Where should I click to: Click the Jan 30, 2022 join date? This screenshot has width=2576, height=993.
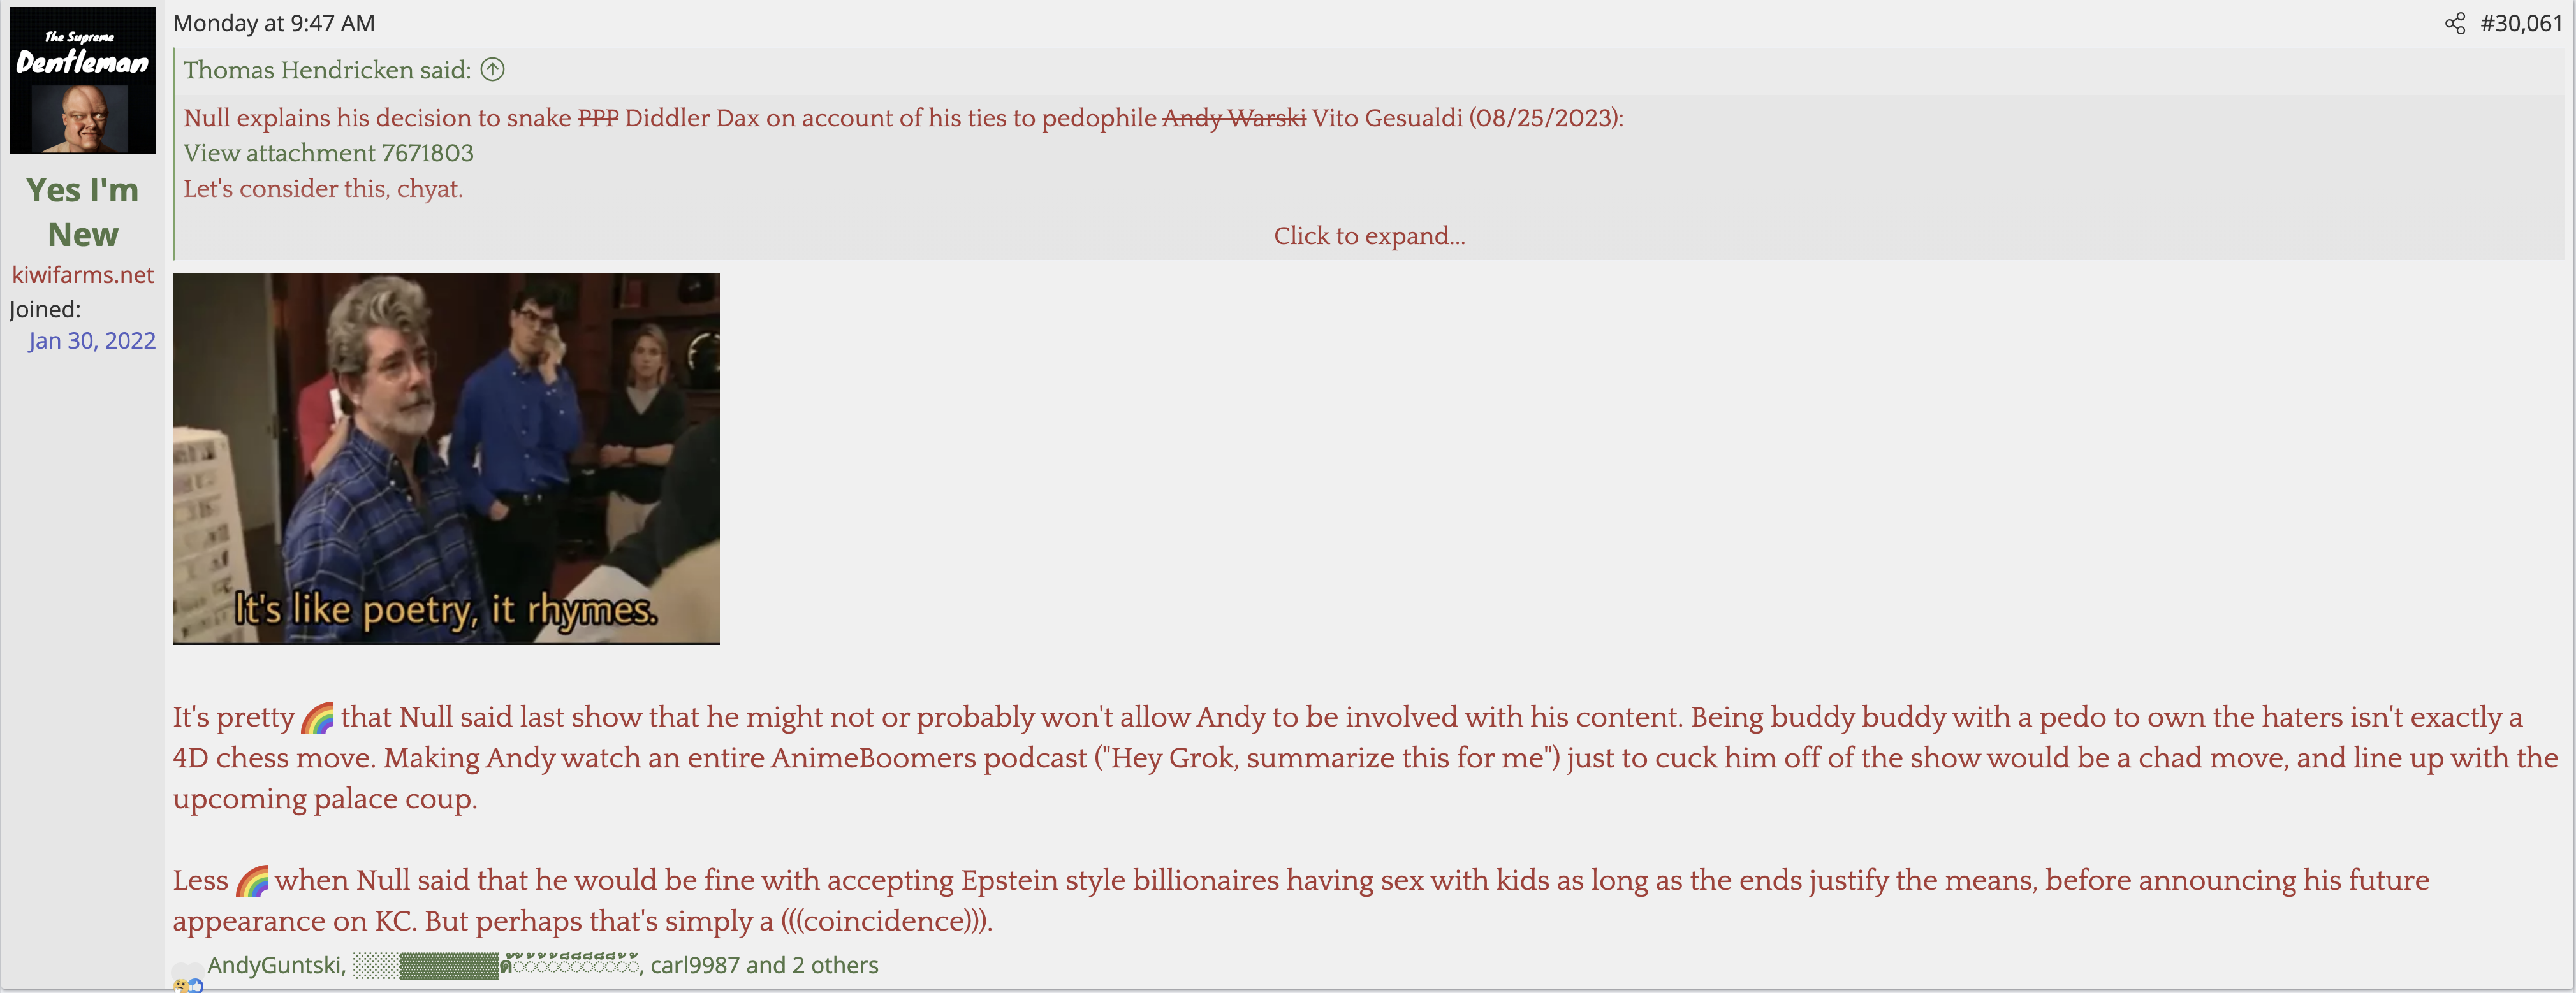(92, 341)
